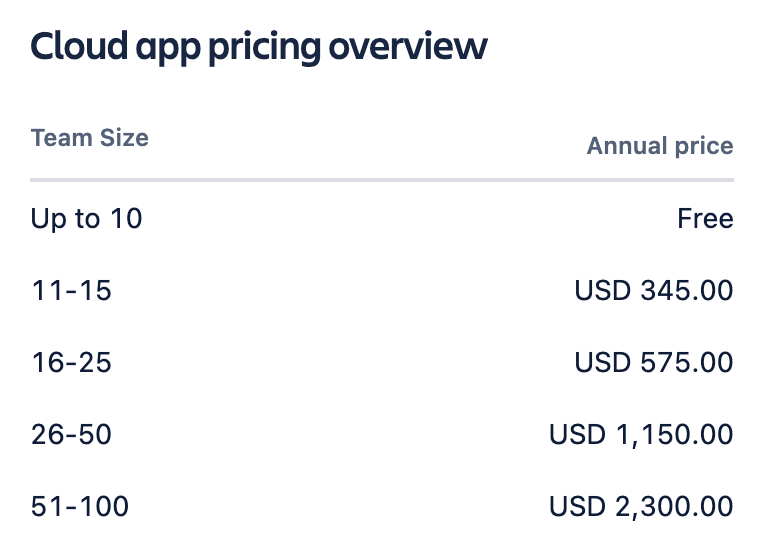Click the word Size in the column header

pos(124,138)
